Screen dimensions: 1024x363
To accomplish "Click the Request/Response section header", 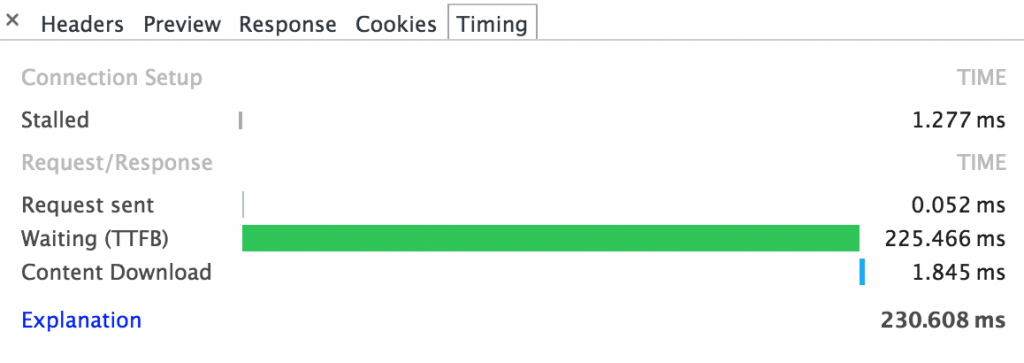I will point(117,163).
